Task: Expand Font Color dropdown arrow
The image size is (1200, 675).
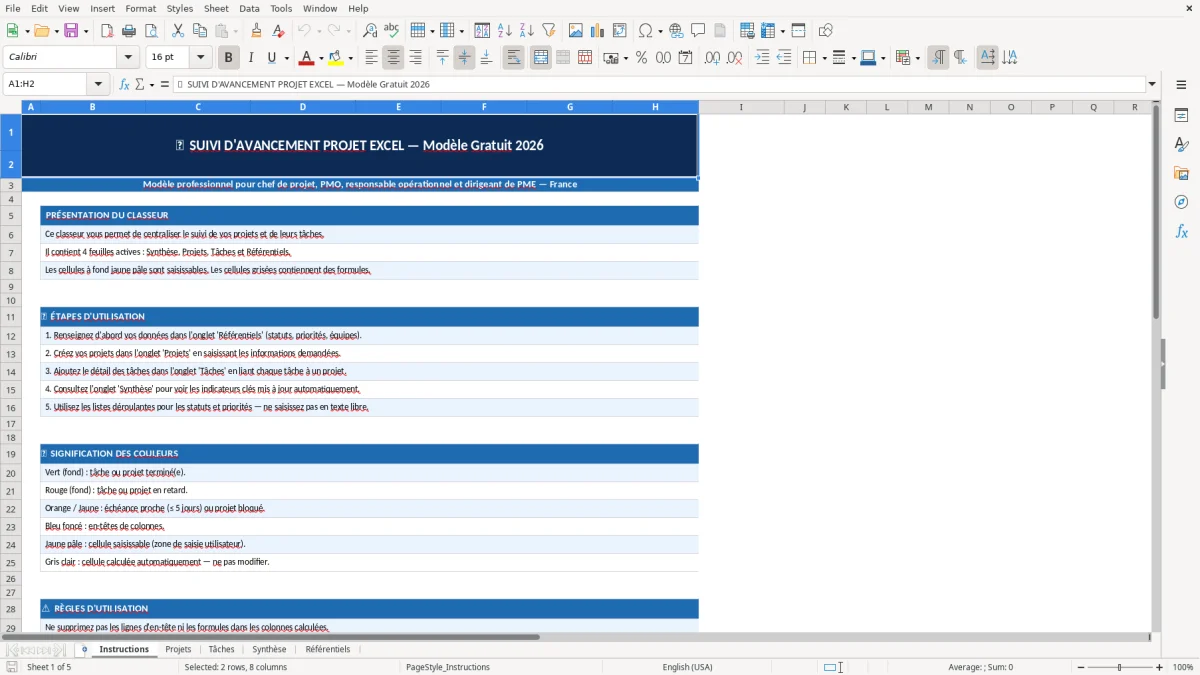Action: [320, 58]
